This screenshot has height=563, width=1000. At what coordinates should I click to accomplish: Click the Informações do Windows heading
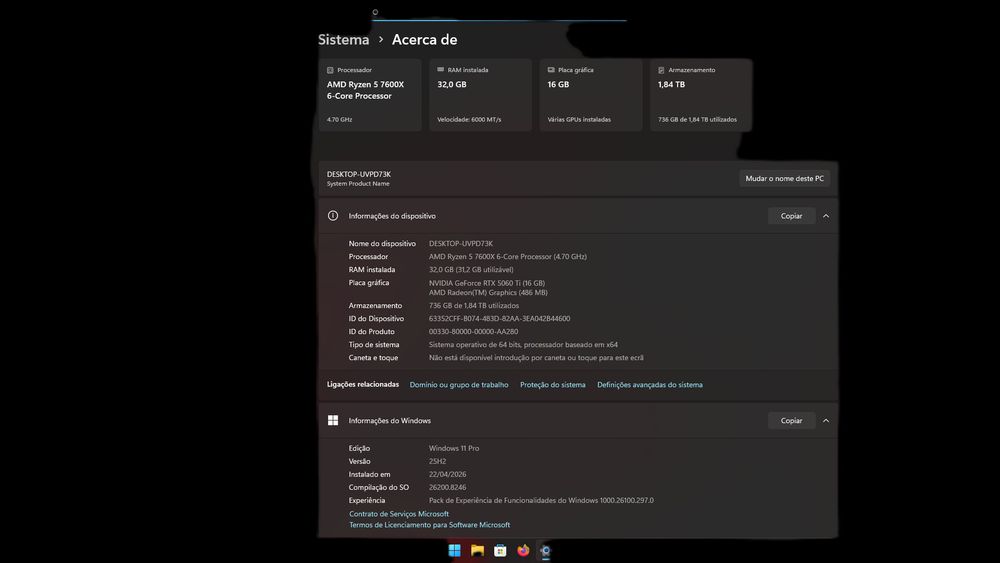pos(389,421)
